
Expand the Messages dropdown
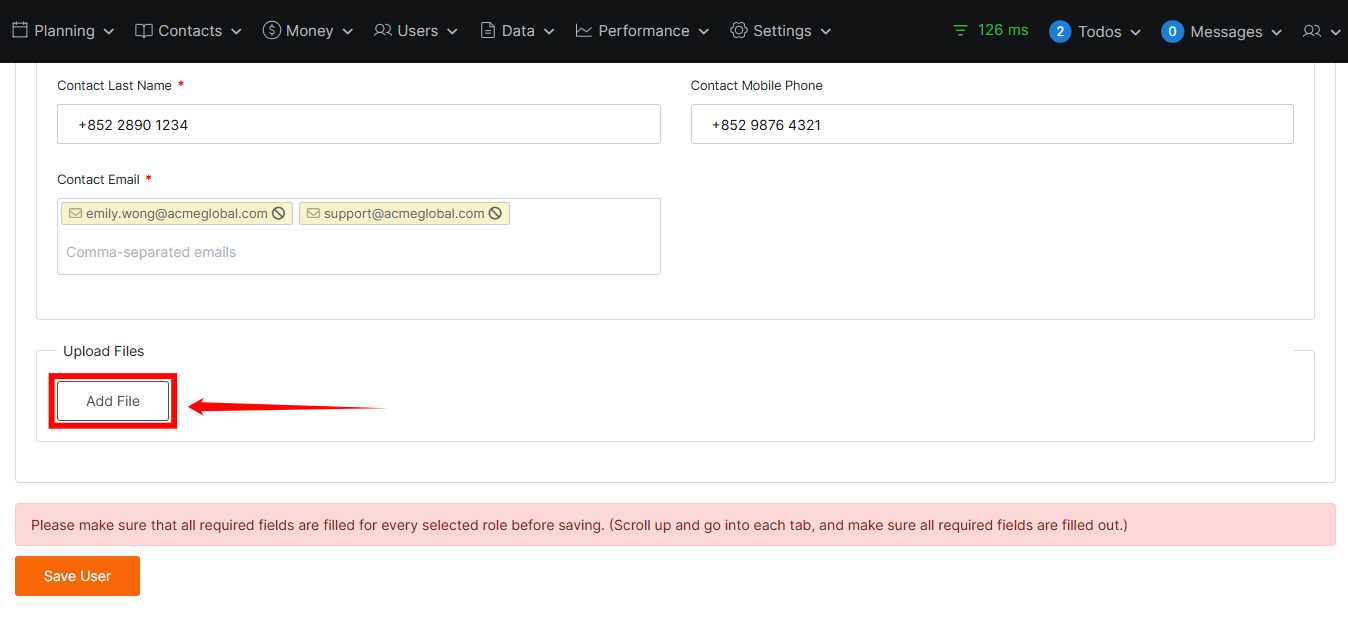(1276, 32)
